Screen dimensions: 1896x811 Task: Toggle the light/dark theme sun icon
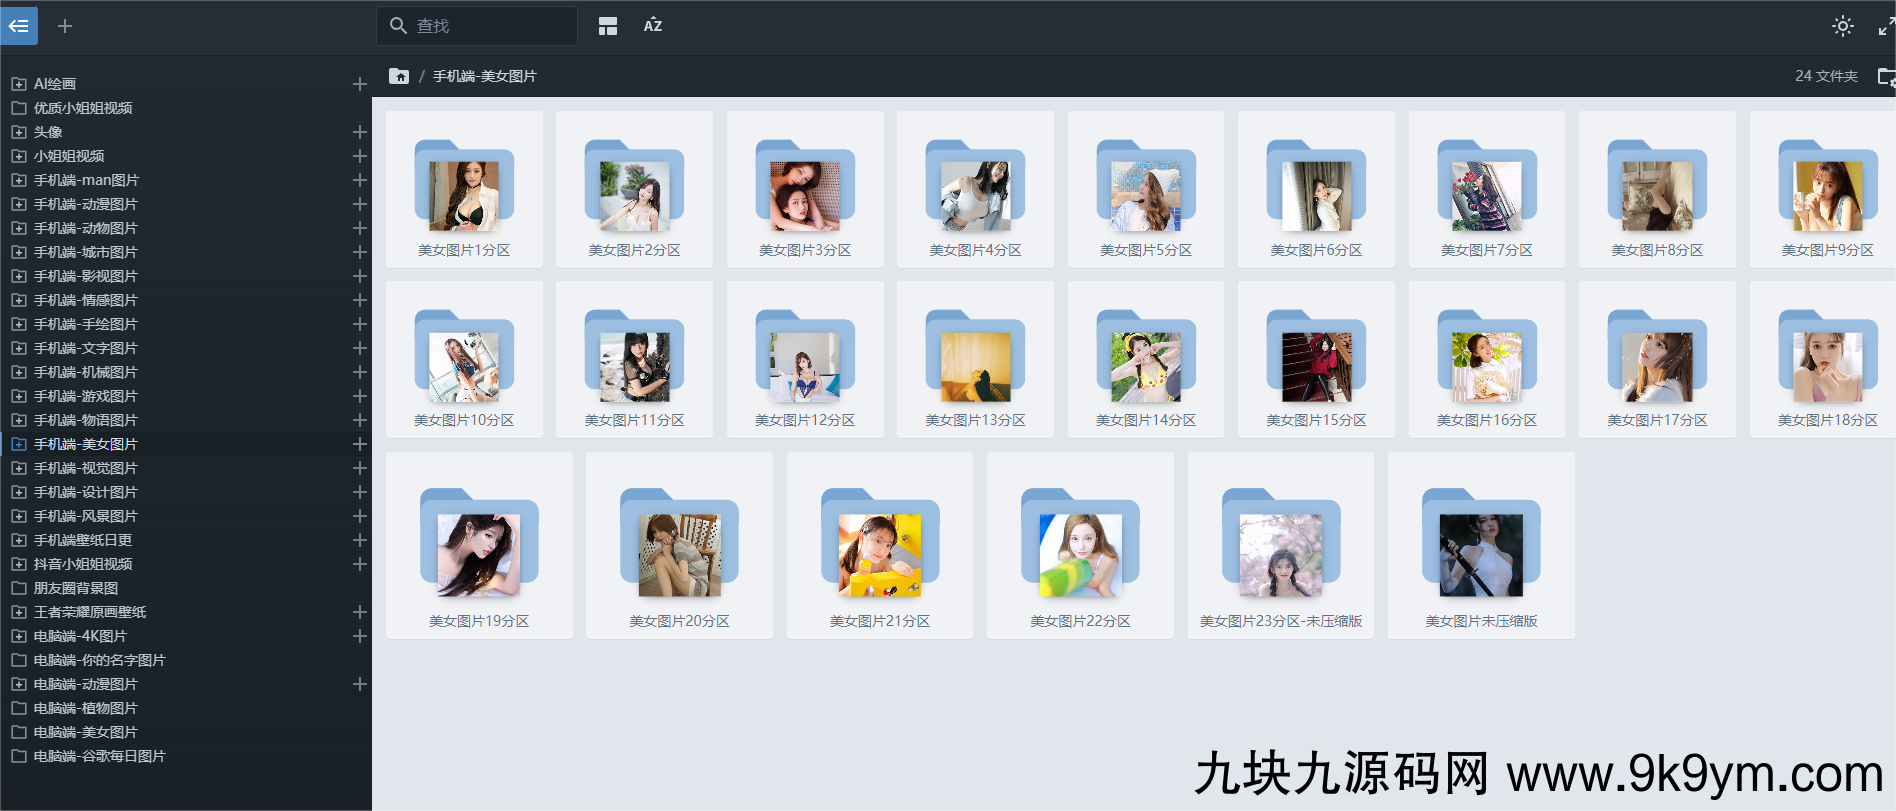tap(1842, 26)
